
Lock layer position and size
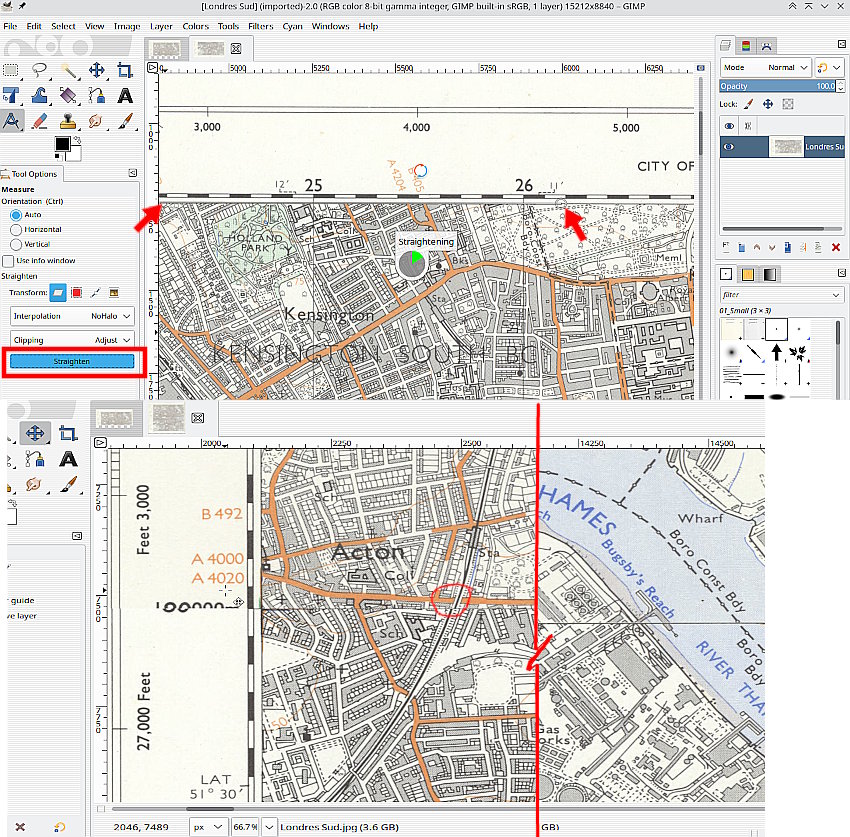click(x=768, y=104)
